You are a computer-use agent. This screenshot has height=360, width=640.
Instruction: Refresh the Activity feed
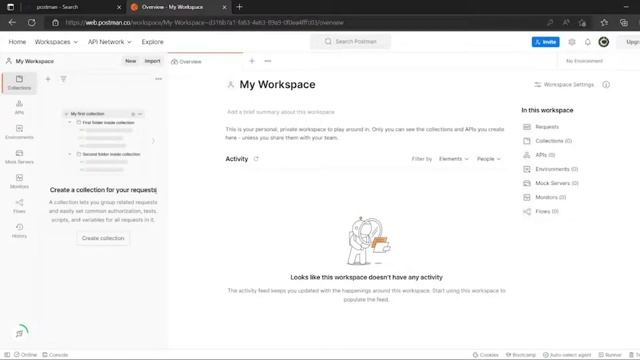[x=256, y=159]
